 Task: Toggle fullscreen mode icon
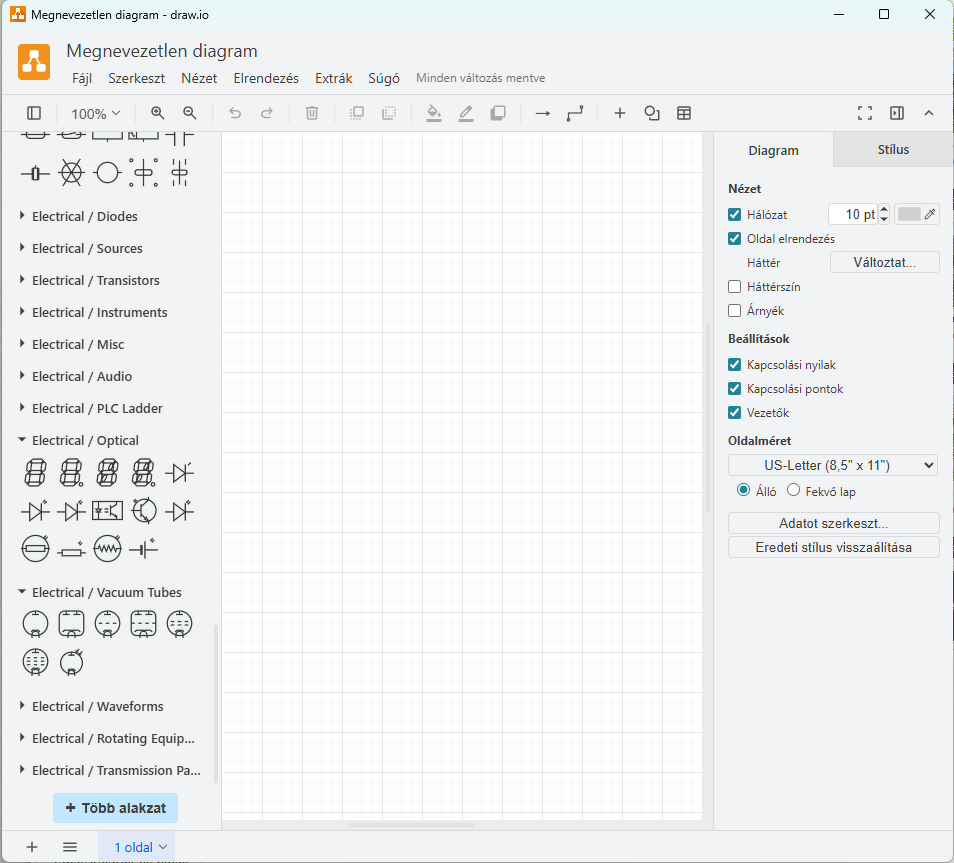tap(865, 113)
